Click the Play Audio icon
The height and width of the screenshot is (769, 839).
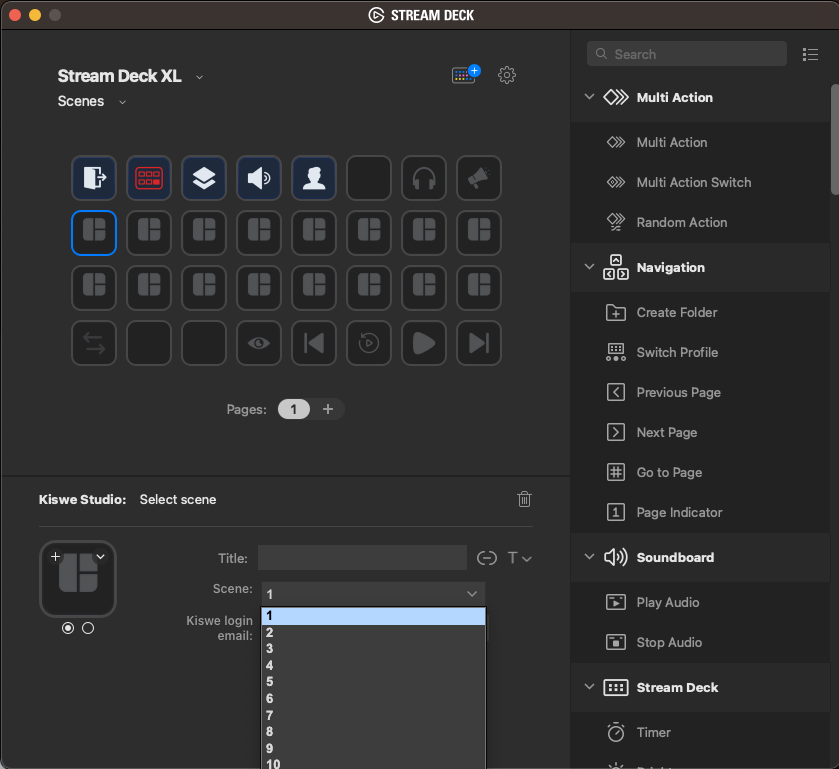(x=616, y=602)
